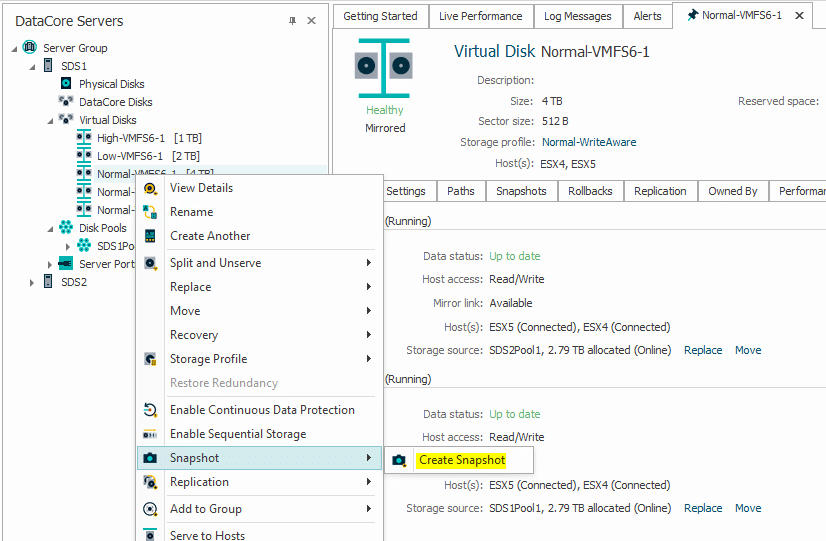Screen dimensions: 826x541
Task: Open the Replace submenu
Action: point(259,287)
